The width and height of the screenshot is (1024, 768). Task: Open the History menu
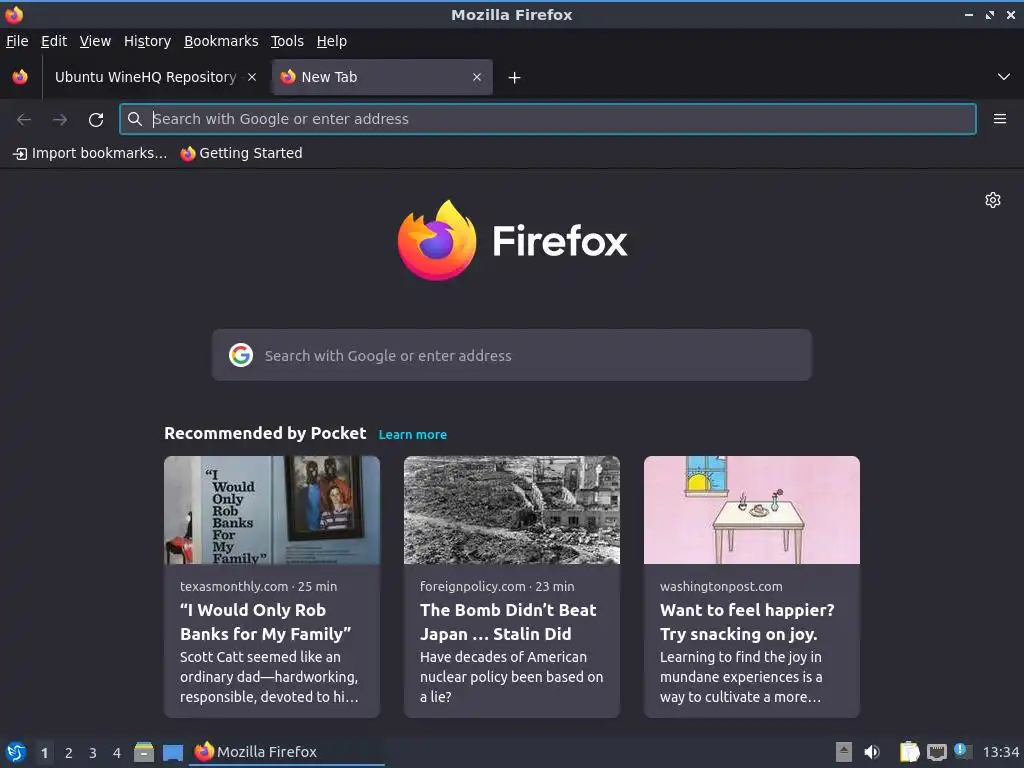(x=147, y=41)
